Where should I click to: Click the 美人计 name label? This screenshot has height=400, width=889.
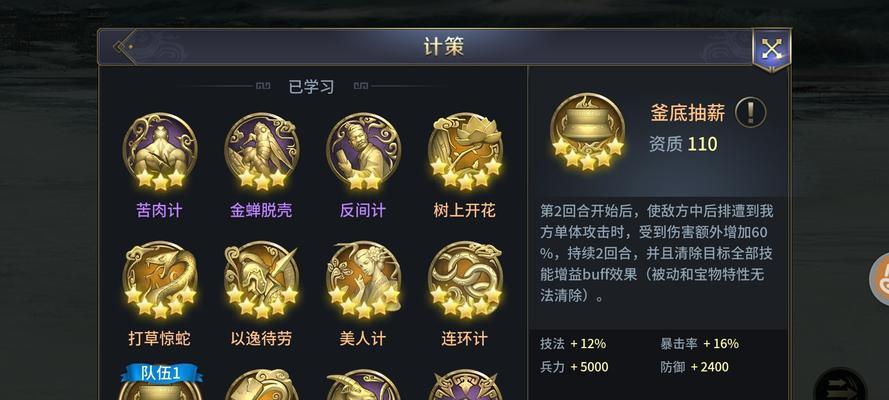click(x=363, y=339)
